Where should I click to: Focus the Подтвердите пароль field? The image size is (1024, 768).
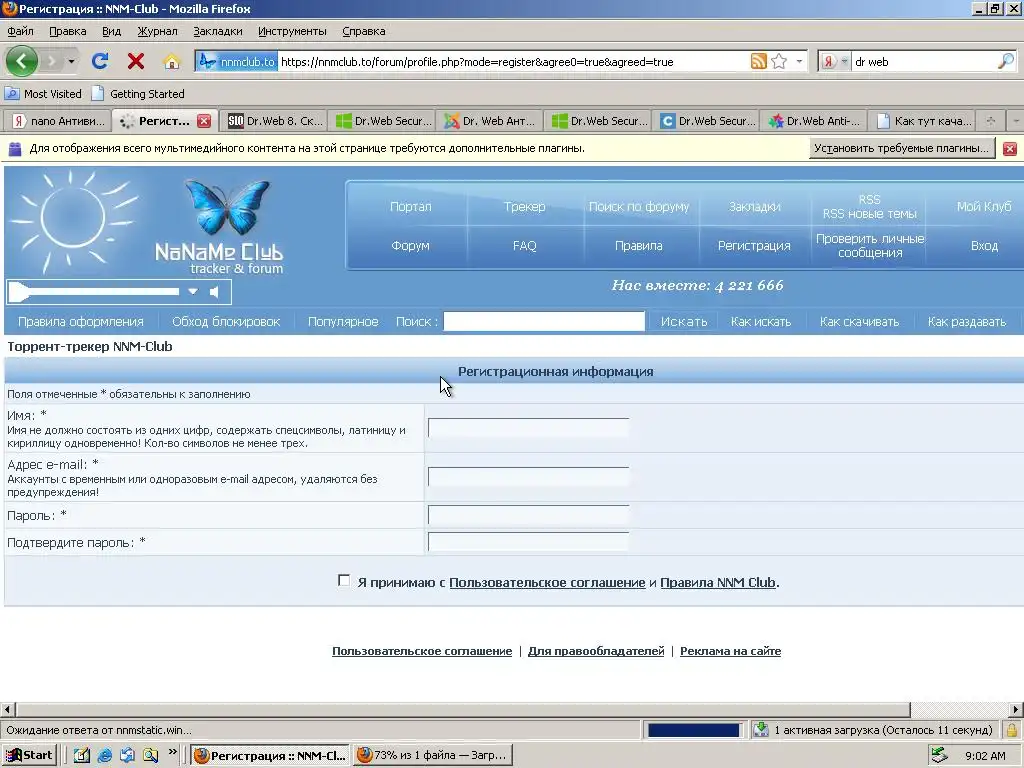pyautogui.click(x=528, y=541)
